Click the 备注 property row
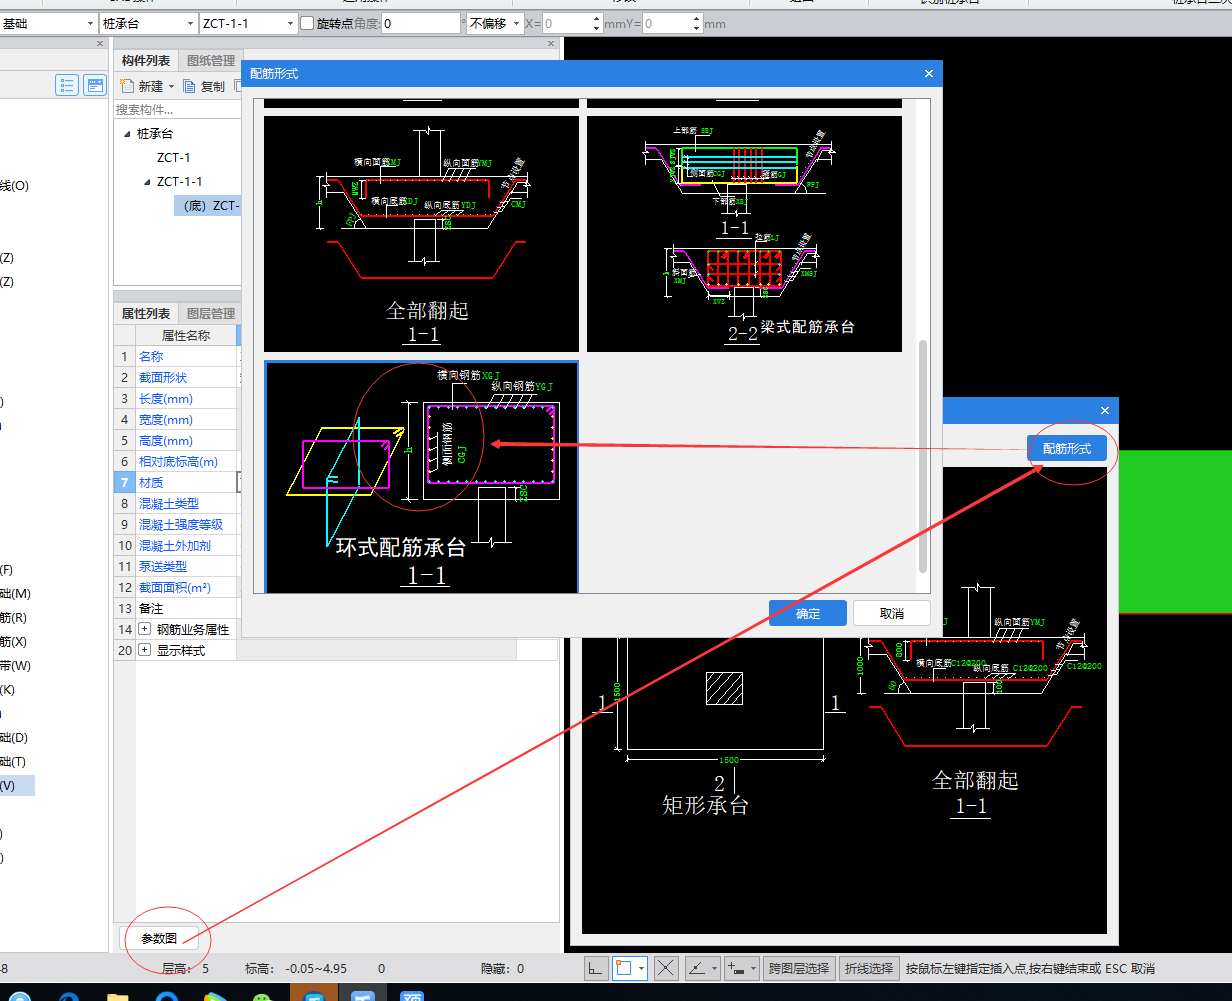Image resolution: width=1232 pixels, height=1001 pixels. pos(175,608)
